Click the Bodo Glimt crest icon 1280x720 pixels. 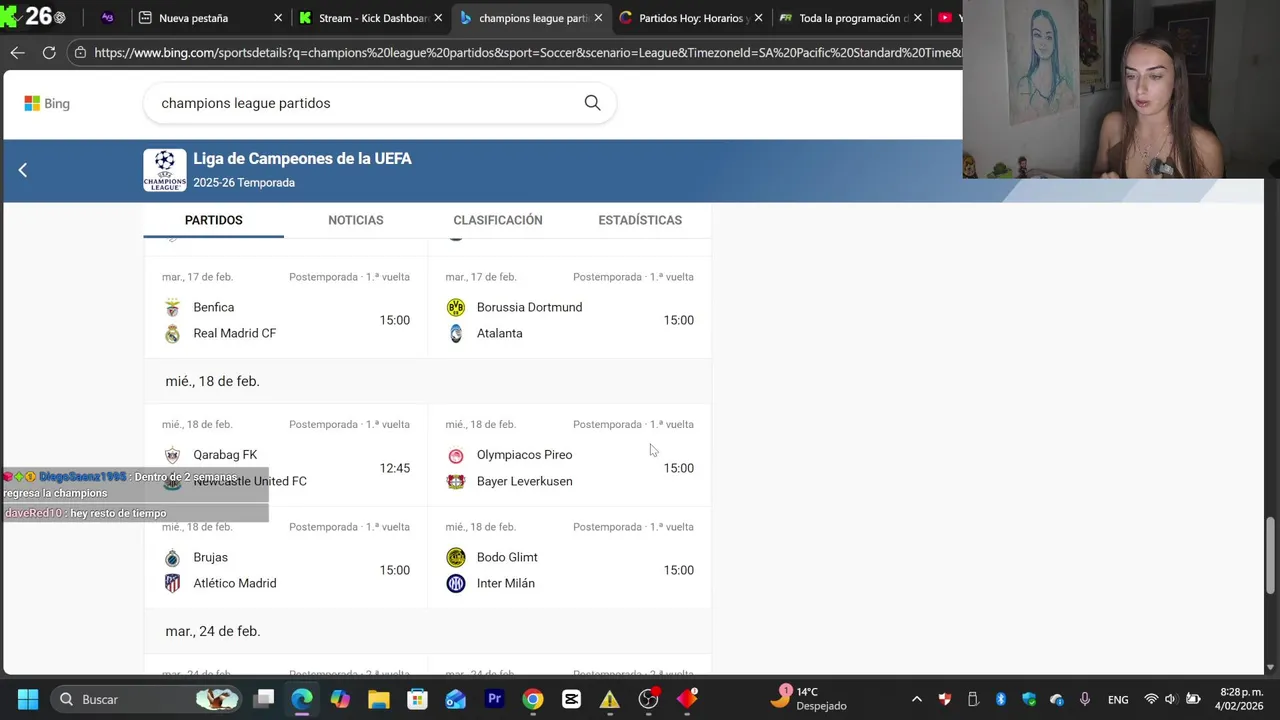coord(456,557)
